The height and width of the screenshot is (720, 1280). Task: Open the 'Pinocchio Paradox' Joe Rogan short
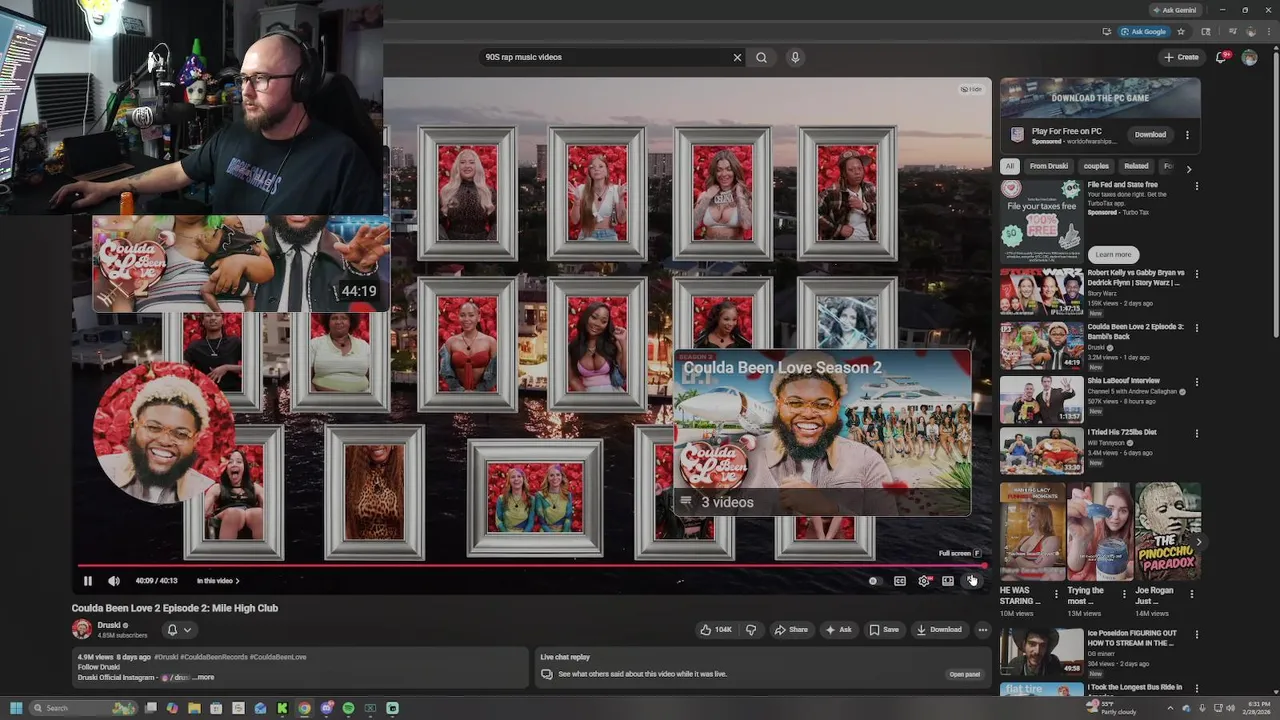tap(1167, 531)
